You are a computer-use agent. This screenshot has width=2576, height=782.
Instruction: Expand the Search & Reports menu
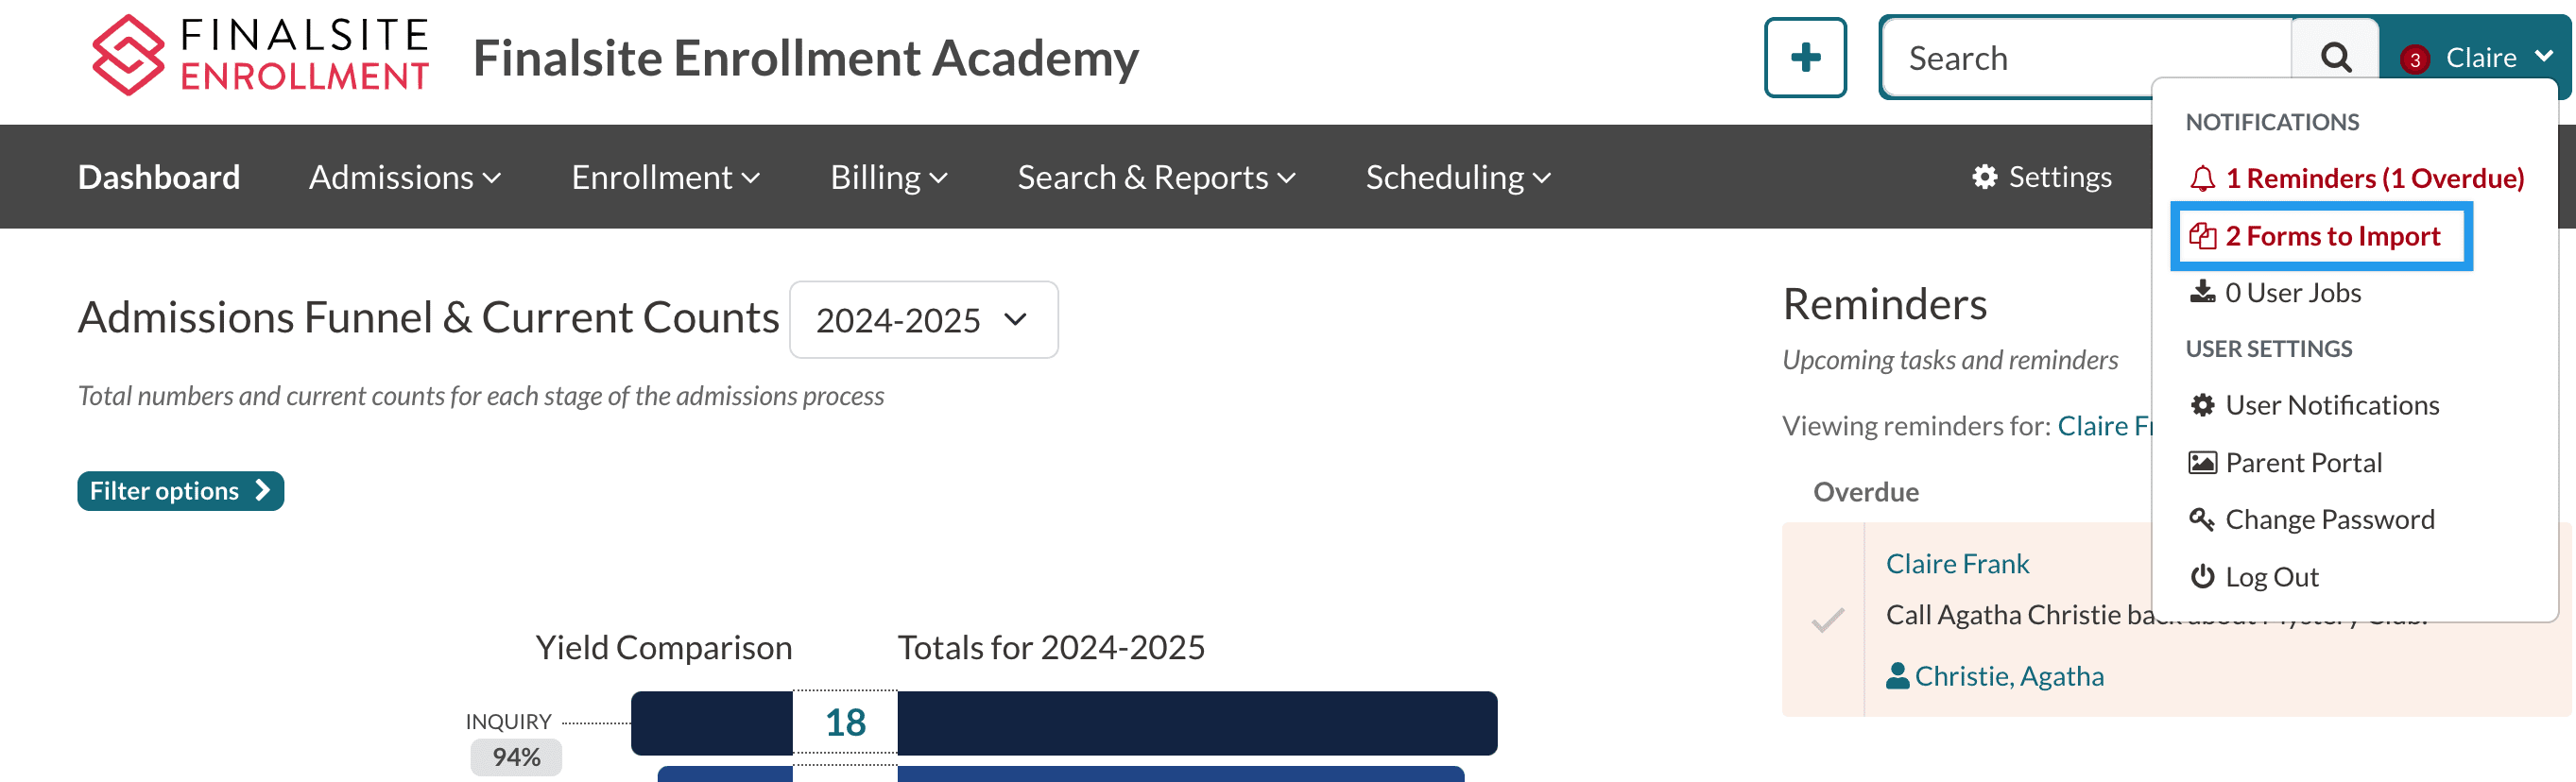1155,177
